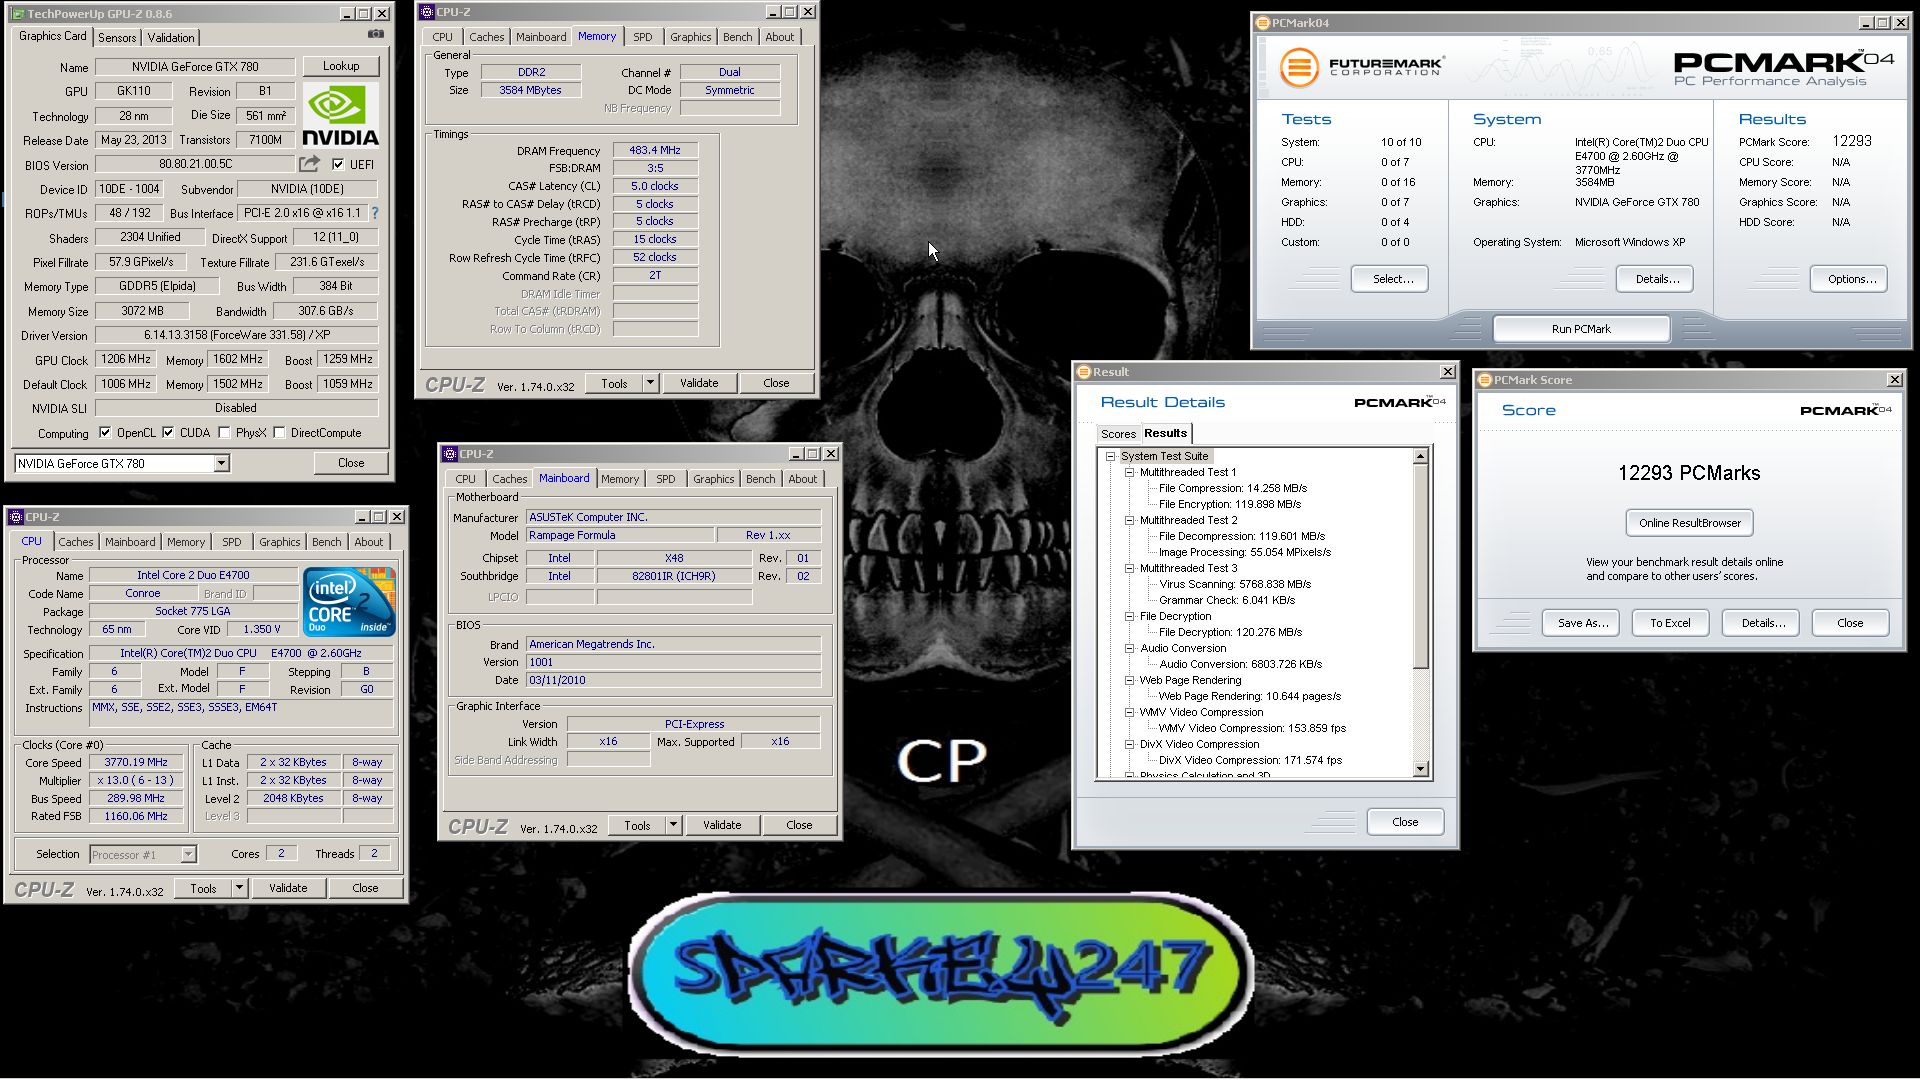Click the PCMark Score window title icon
The image size is (1920, 1080).
(x=1485, y=380)
